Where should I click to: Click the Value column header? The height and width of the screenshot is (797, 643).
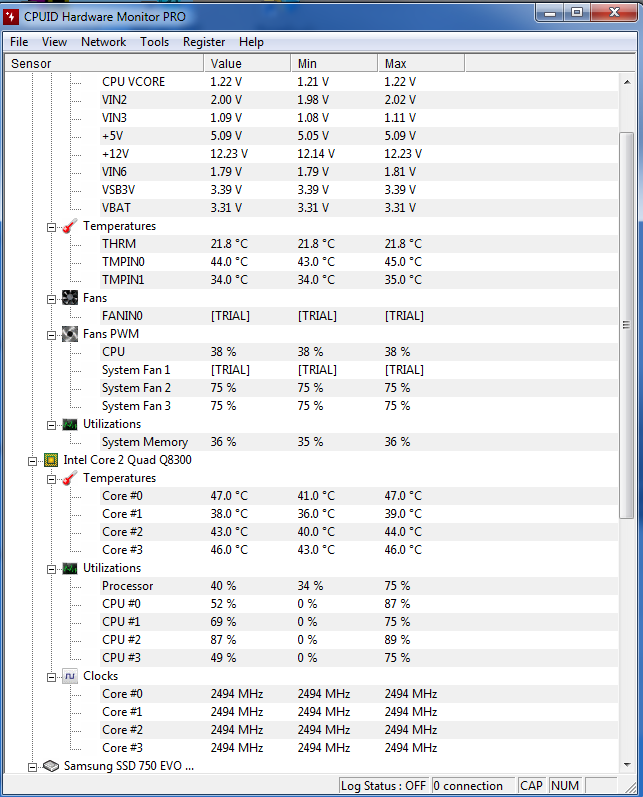[247, 64]
